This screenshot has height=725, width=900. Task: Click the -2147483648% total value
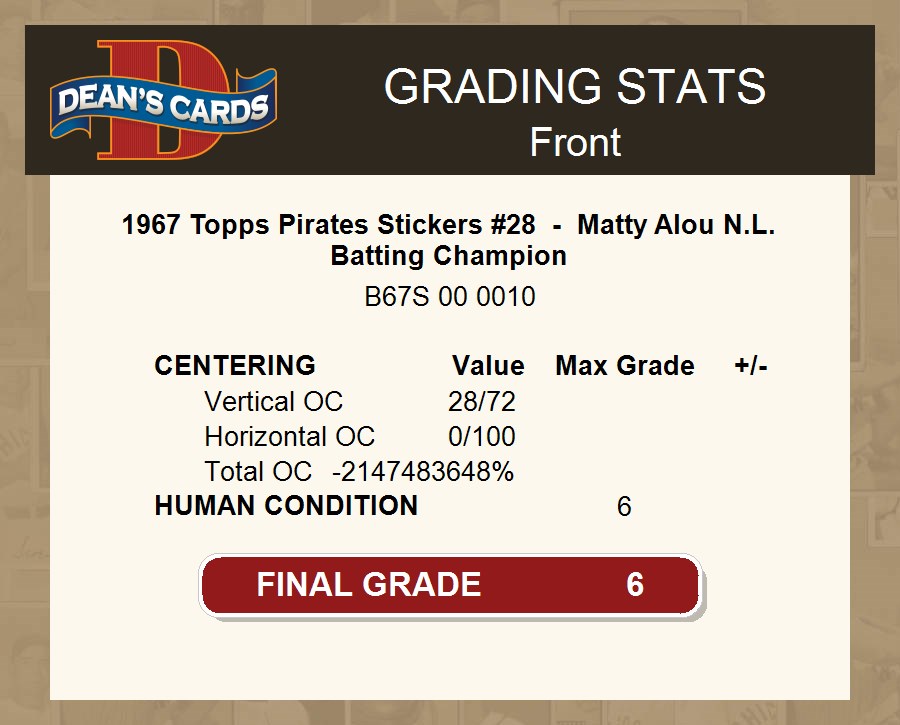pyautogui.click(x=423, y=471)
